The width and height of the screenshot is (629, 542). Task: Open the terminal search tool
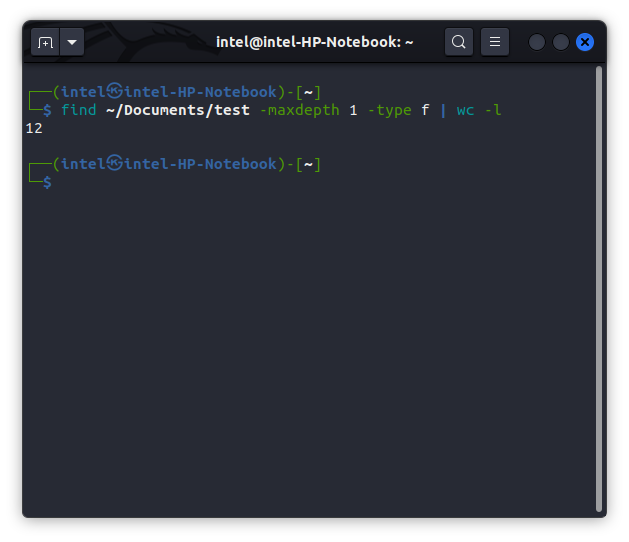[x=459, y=42]
